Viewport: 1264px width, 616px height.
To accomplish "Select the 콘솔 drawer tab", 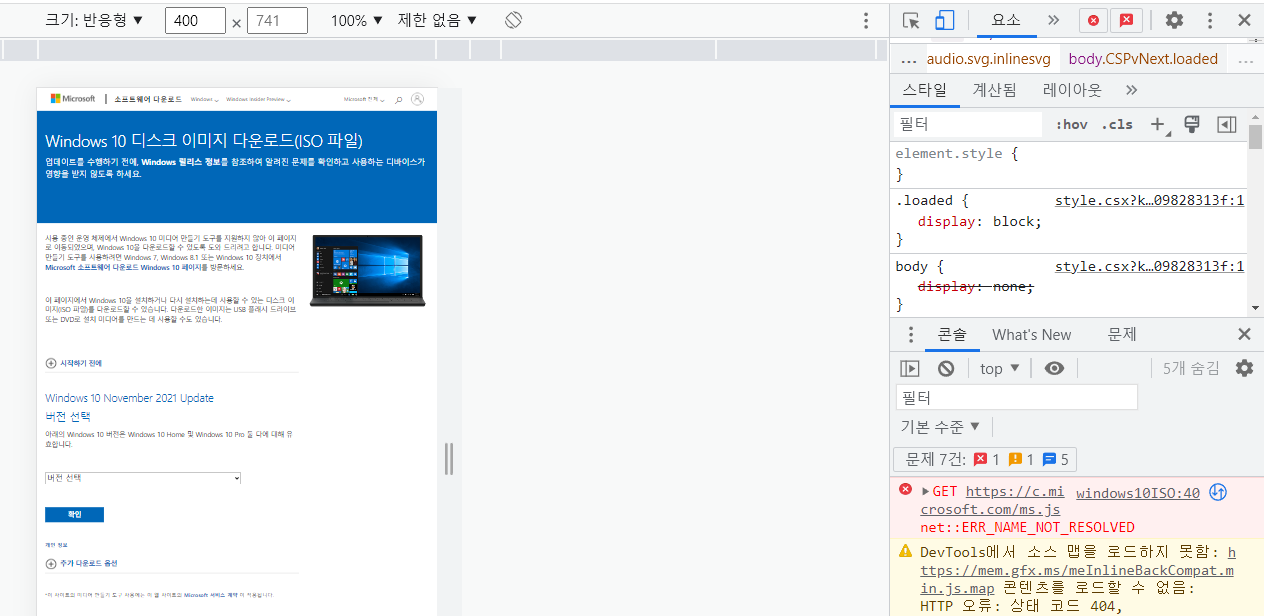I will pos(952,334).
